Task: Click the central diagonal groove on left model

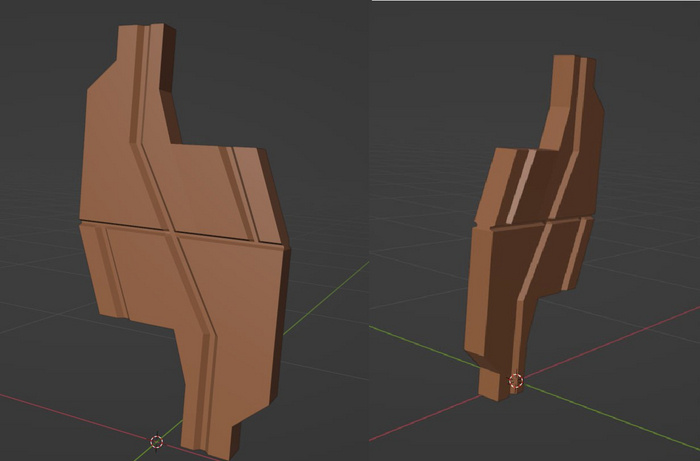Action: [x=172, y=234]
